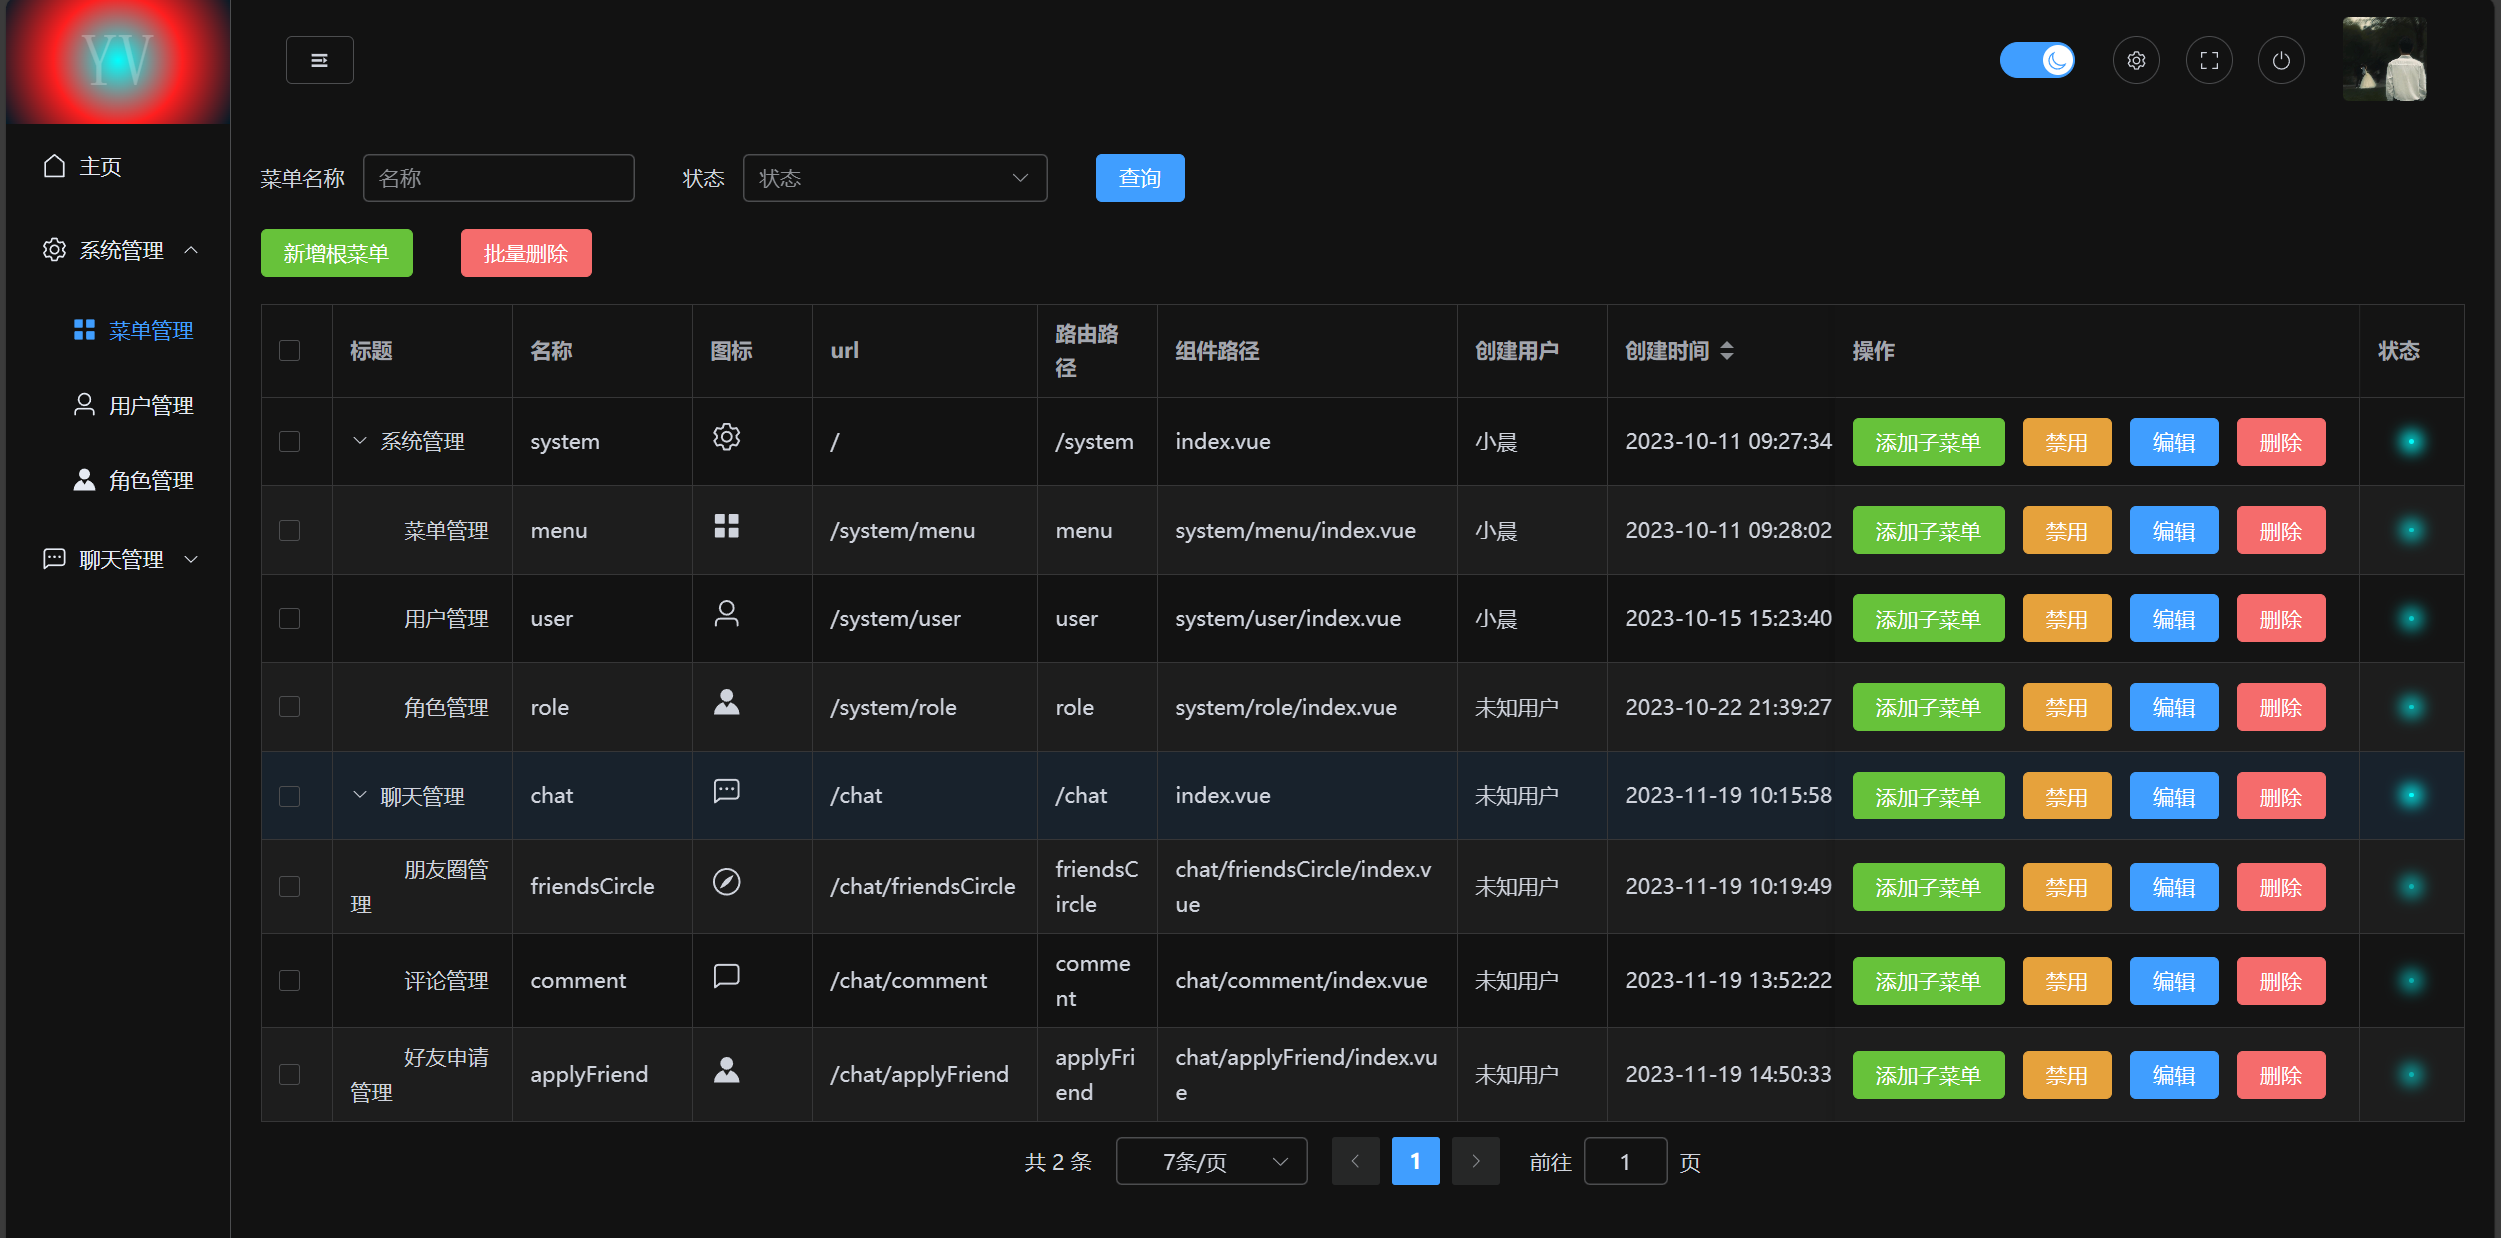
Task: Click 添加子菜单 for the system row
Action: (x=1928, y=442)
